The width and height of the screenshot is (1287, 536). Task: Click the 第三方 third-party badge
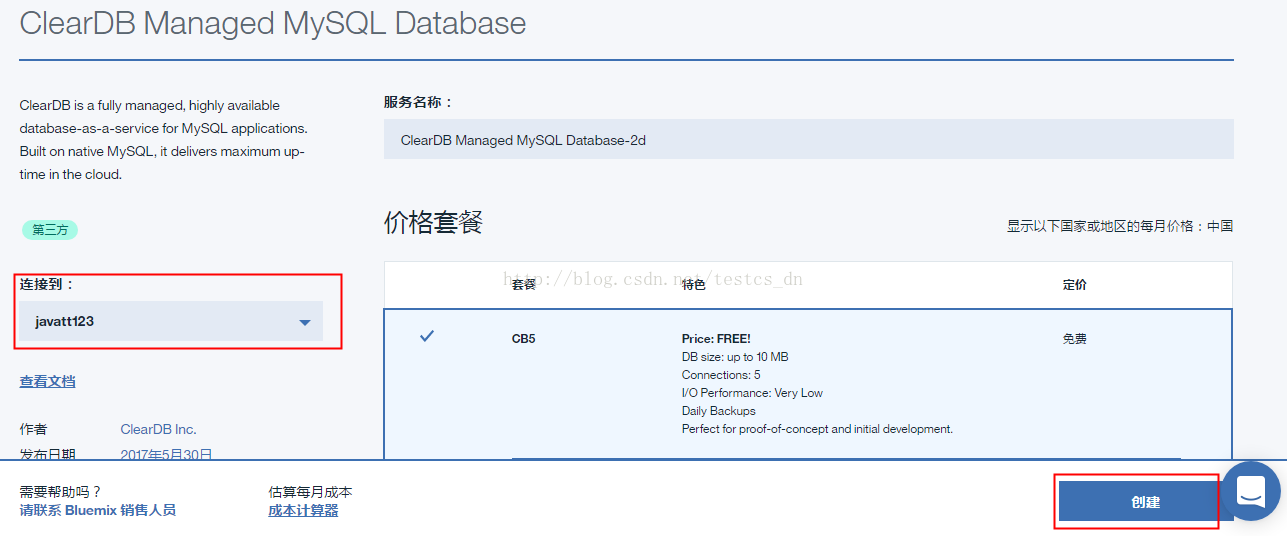tap(50, 230)
